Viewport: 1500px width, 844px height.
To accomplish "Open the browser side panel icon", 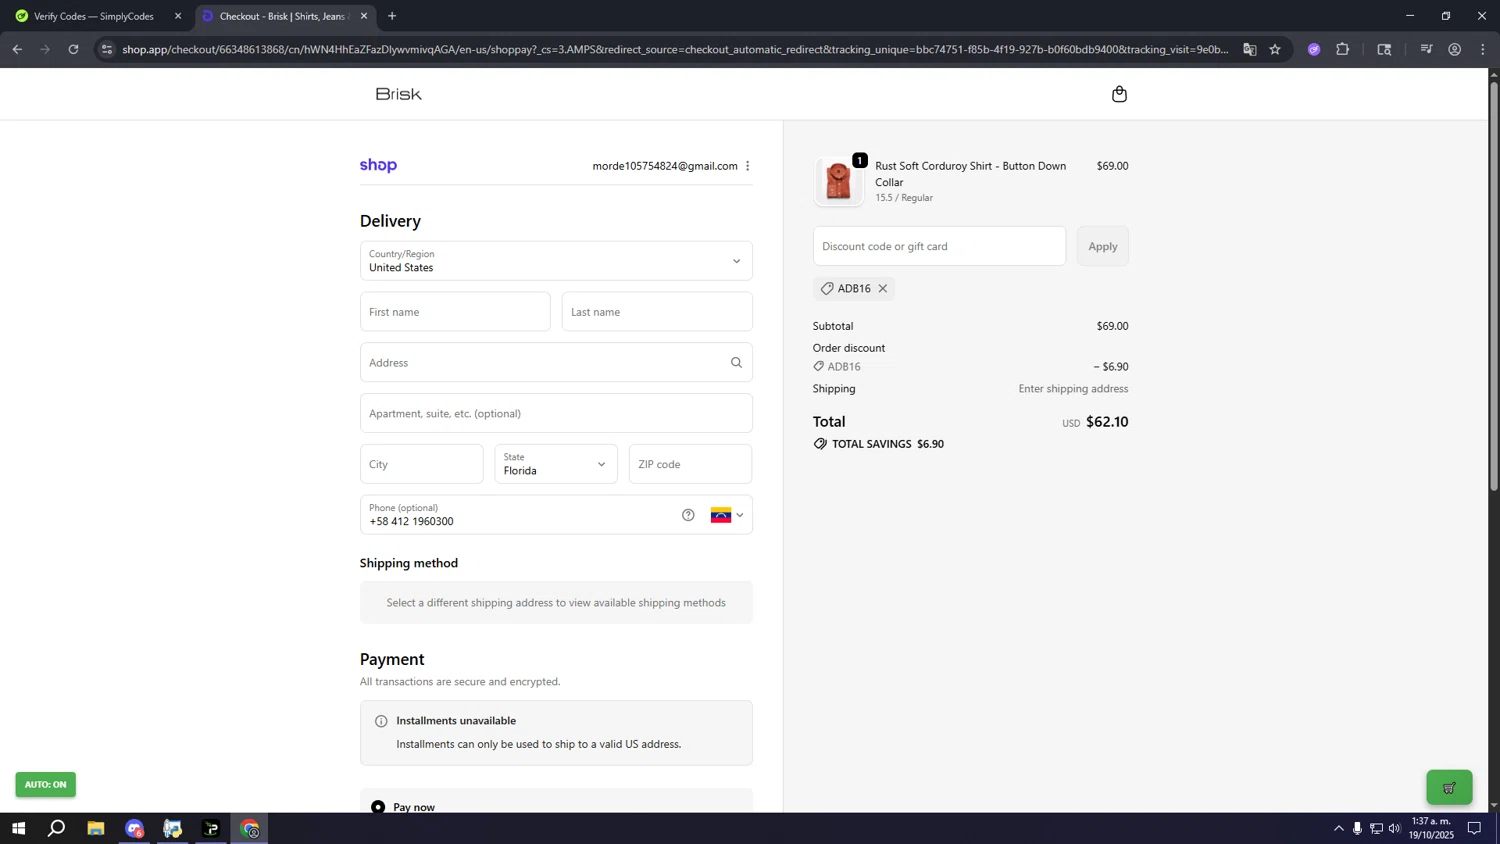I will [1384, 49].
